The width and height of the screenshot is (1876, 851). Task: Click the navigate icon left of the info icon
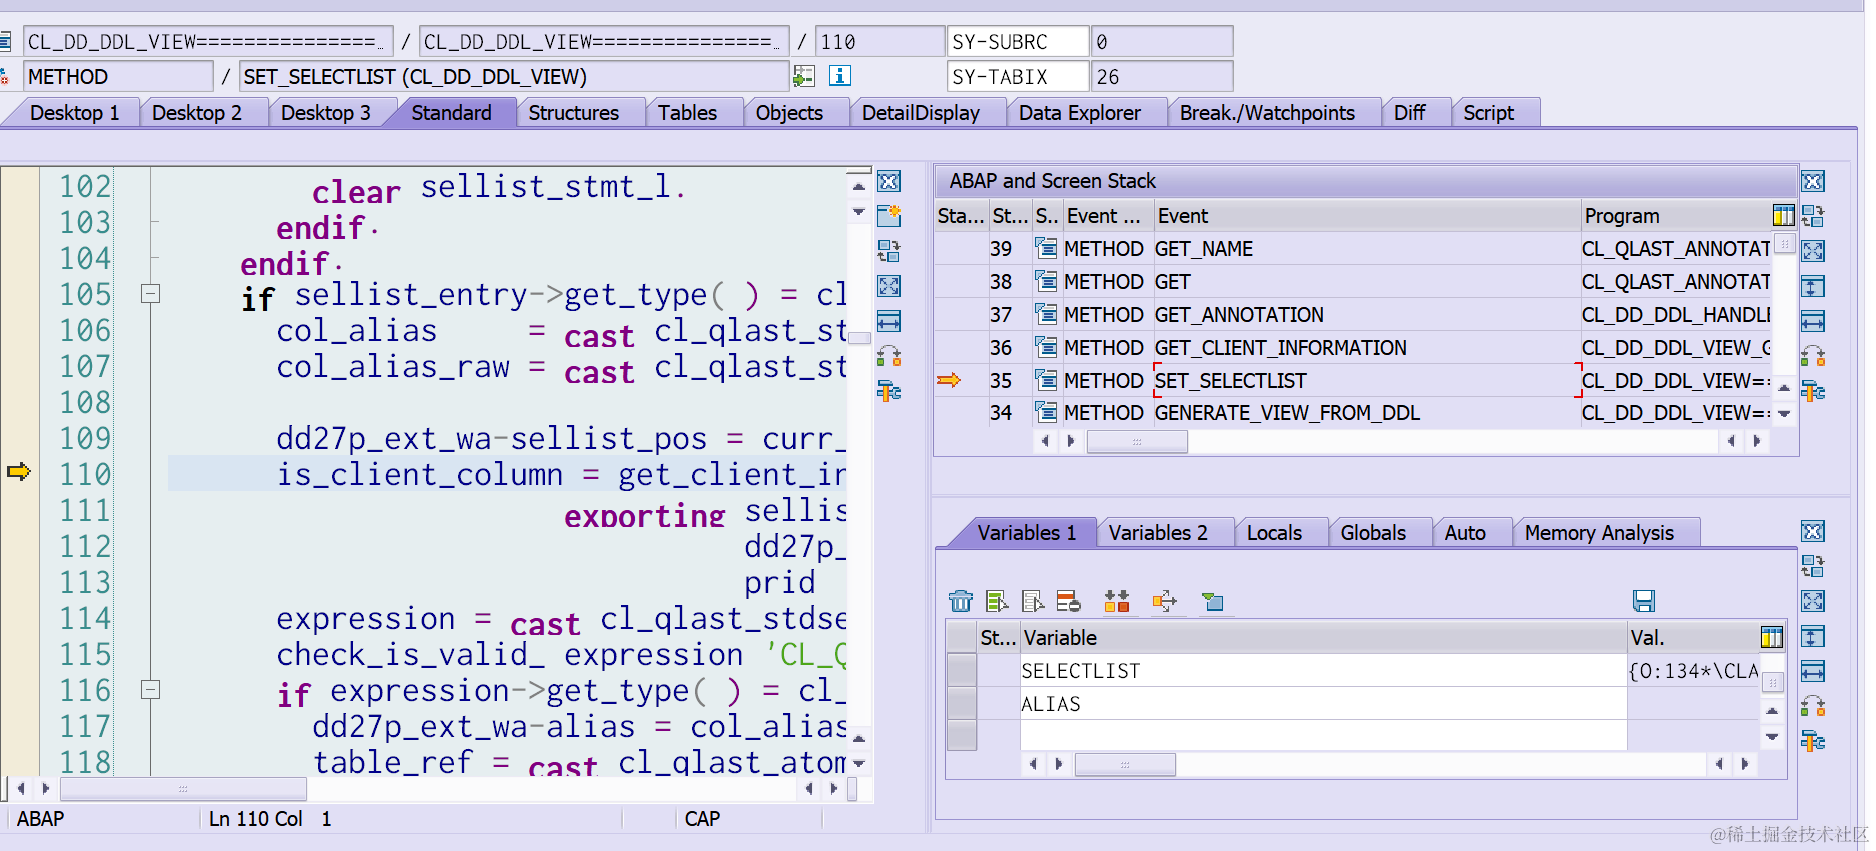804,76
